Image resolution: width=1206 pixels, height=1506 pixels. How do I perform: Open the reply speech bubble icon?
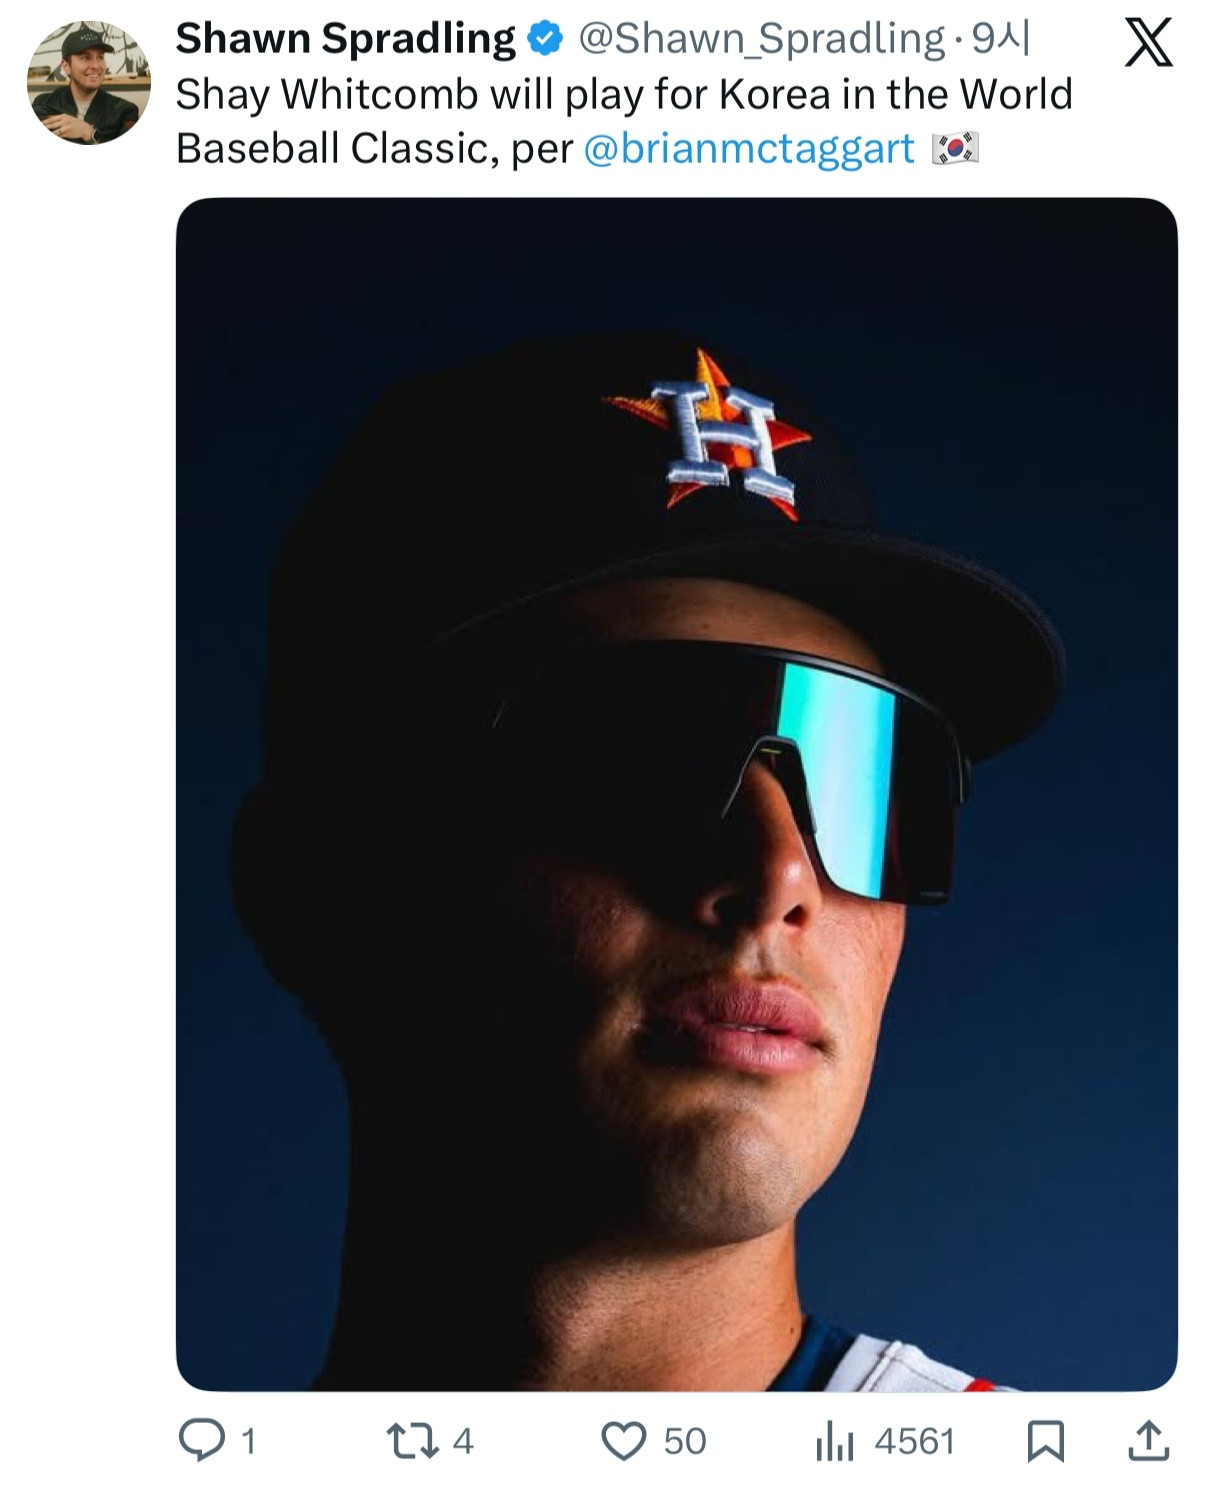202,1441
